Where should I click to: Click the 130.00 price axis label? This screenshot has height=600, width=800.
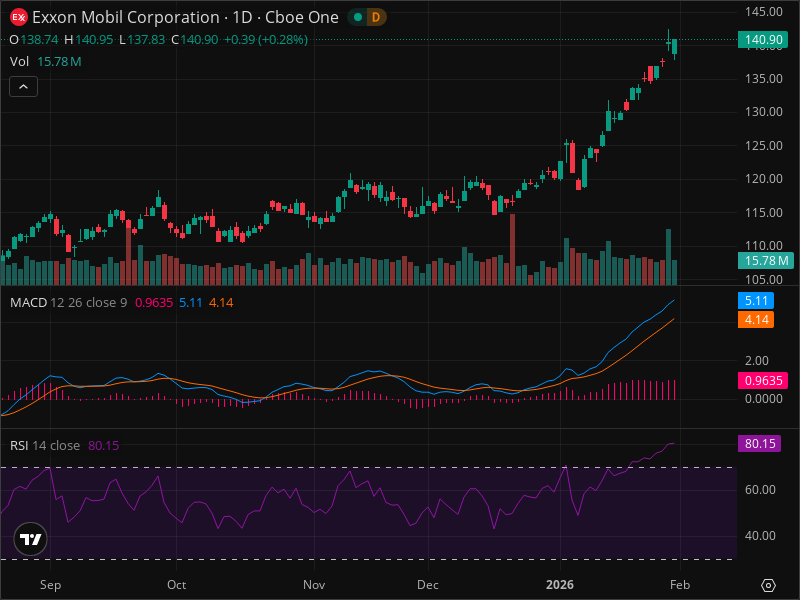(763, 112)
